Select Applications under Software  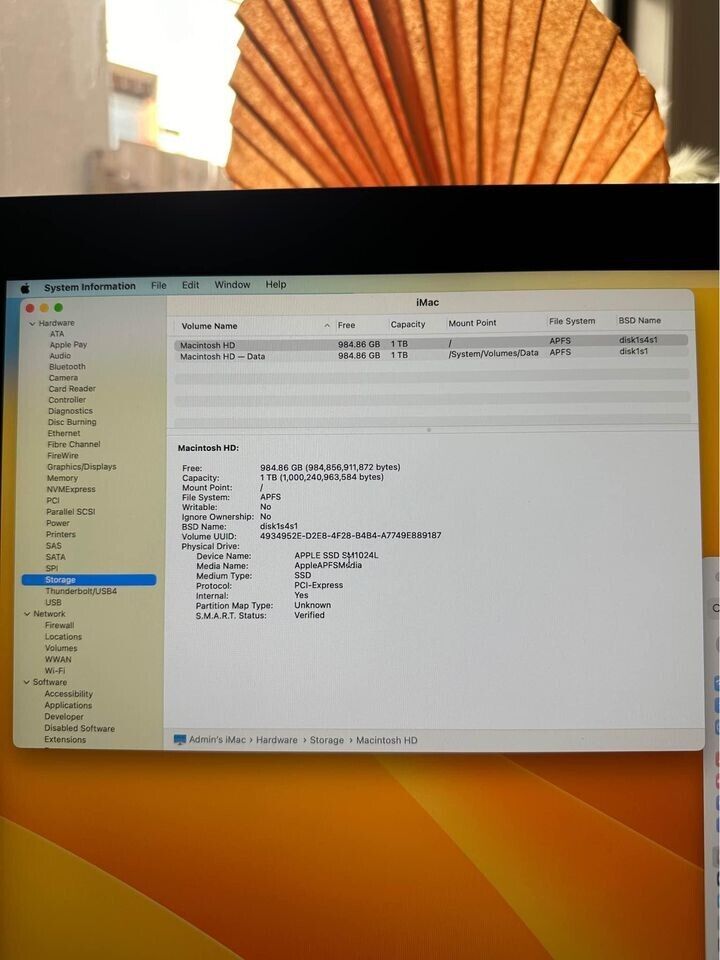coord(68,705)
